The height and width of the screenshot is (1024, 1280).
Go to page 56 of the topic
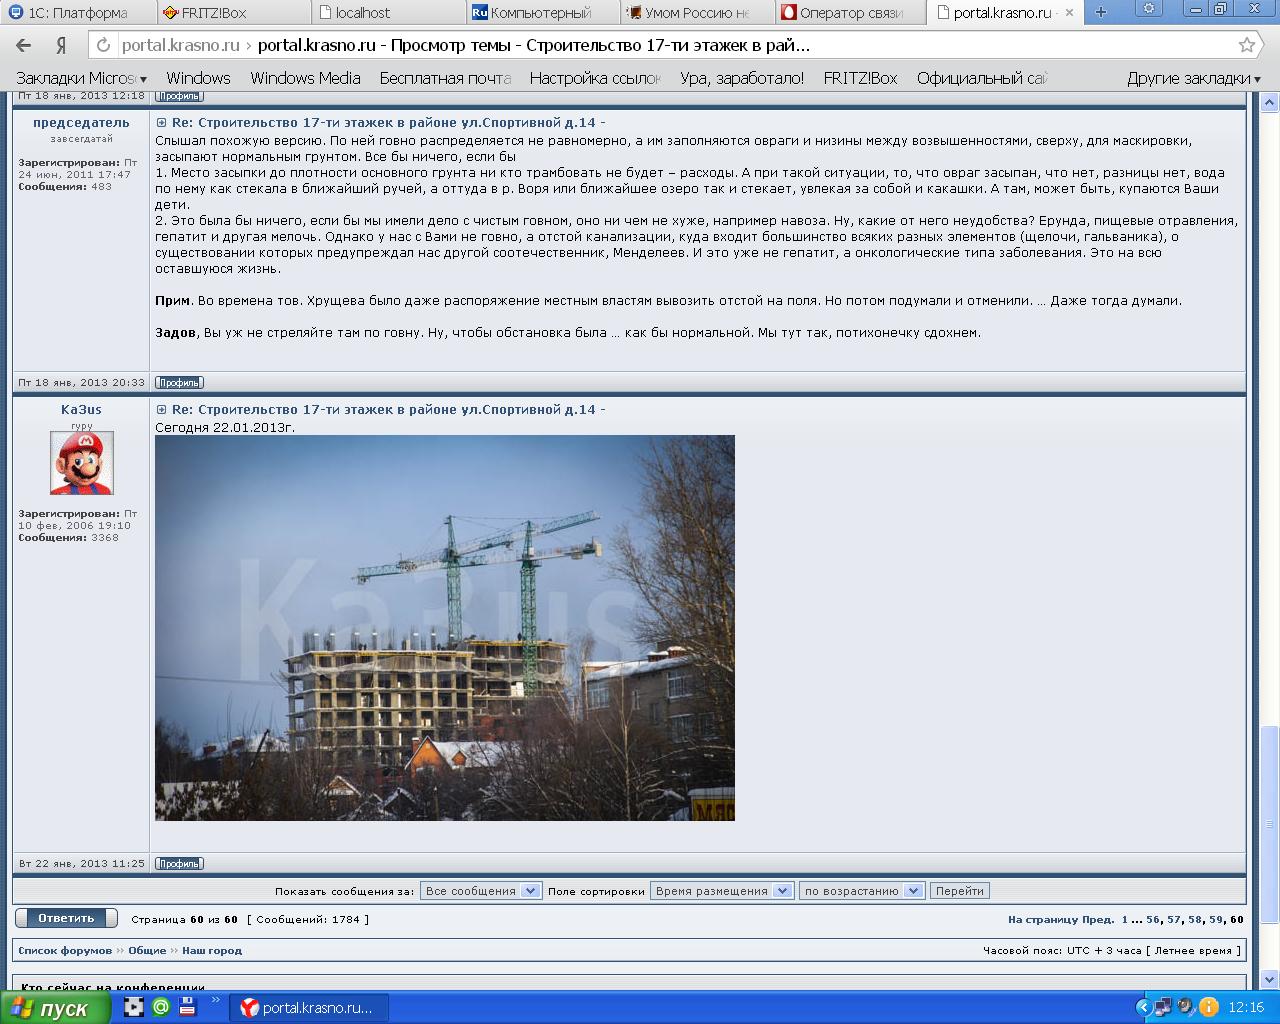coord(1153,920)
